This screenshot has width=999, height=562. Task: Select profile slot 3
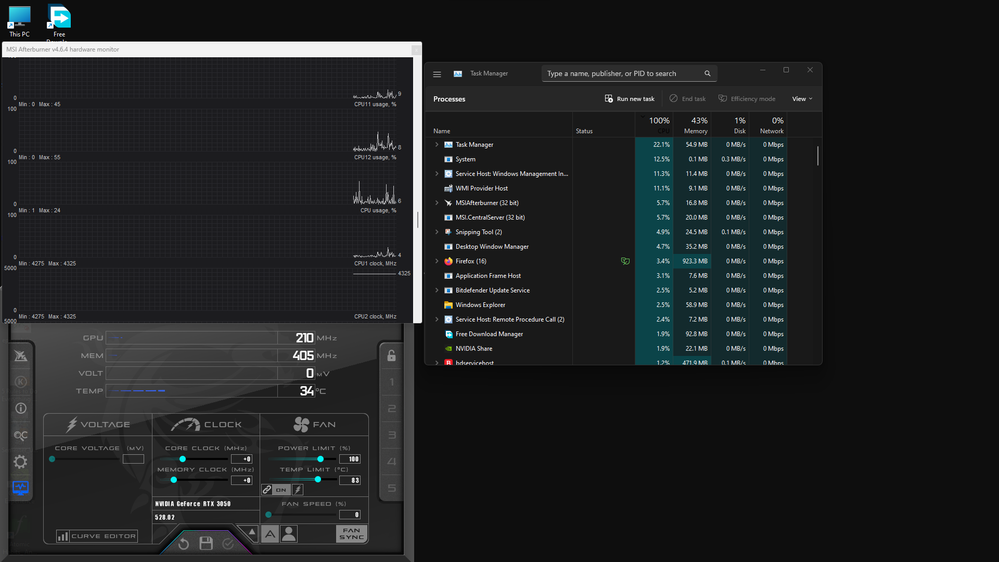[391, 435]
